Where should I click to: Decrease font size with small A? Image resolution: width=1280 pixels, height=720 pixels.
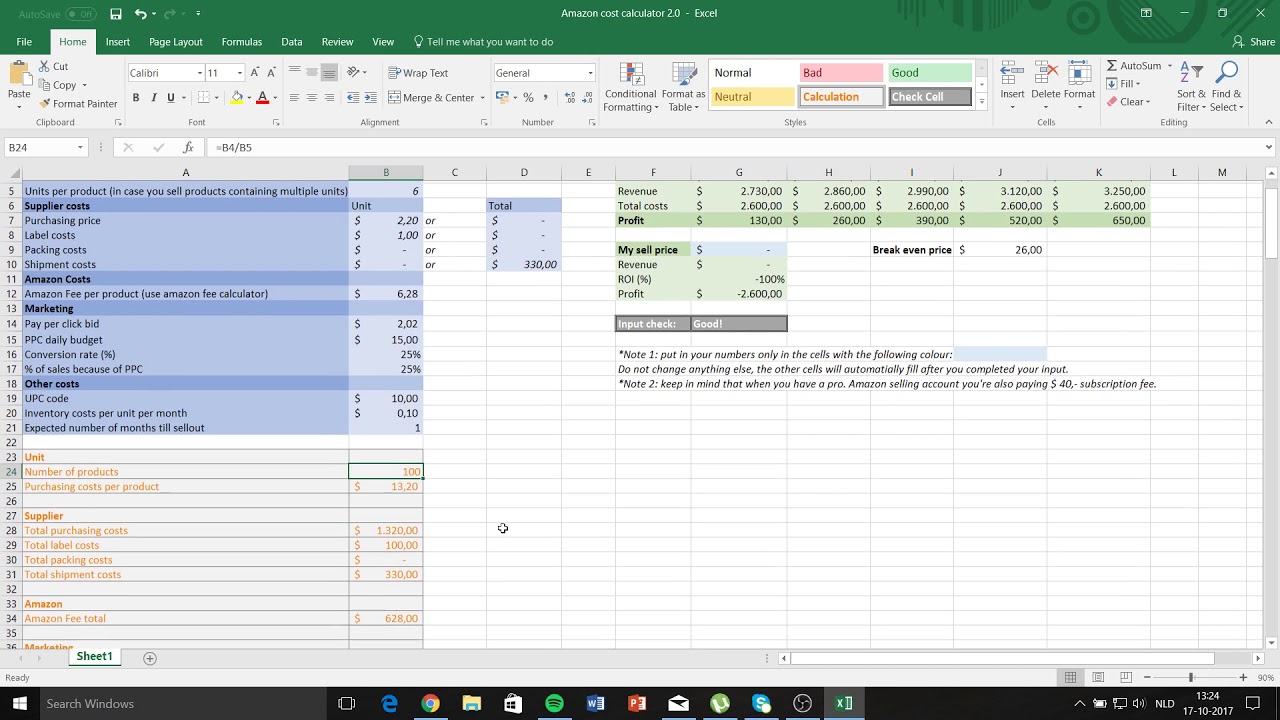272,72
